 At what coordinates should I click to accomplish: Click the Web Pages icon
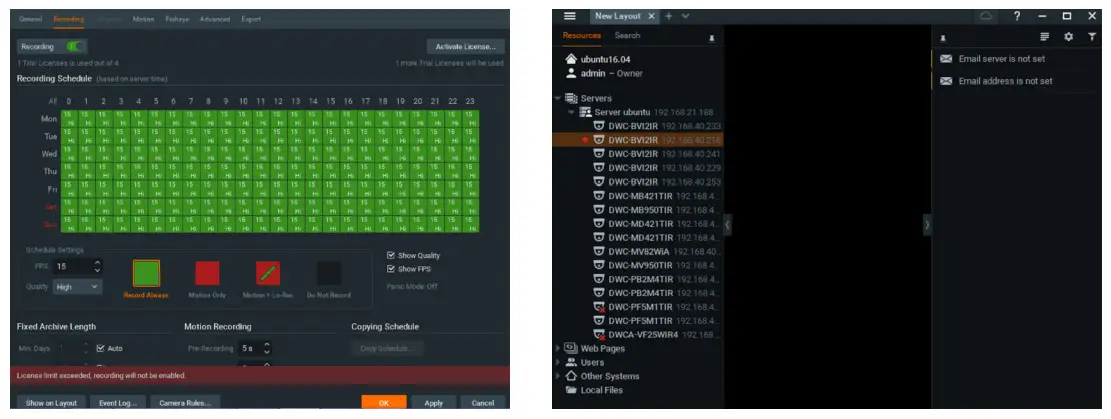tap(571, 348)
